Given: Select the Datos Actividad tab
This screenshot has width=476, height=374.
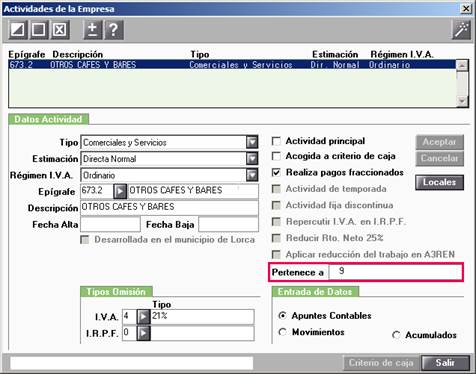Looking at the screenshot, I should (48, 119).
